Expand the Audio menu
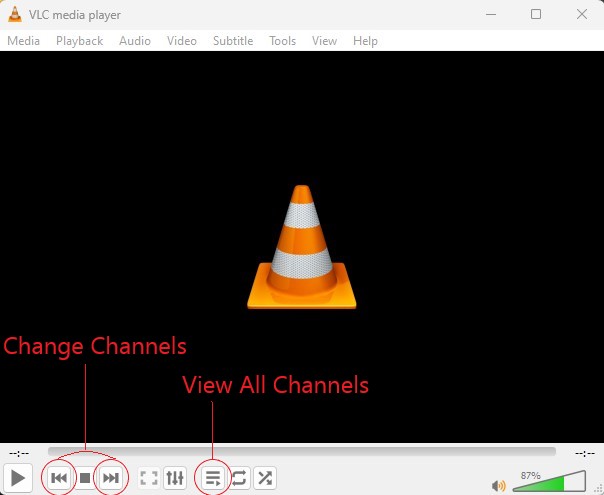The height and width of the screenshot is (495, 604). (x=135, y=41)
